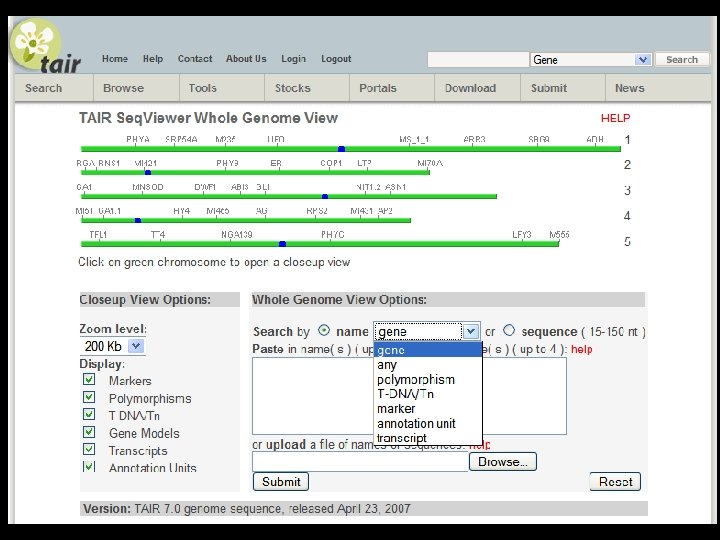
Task: Select the name radio button
Action: 324,330
